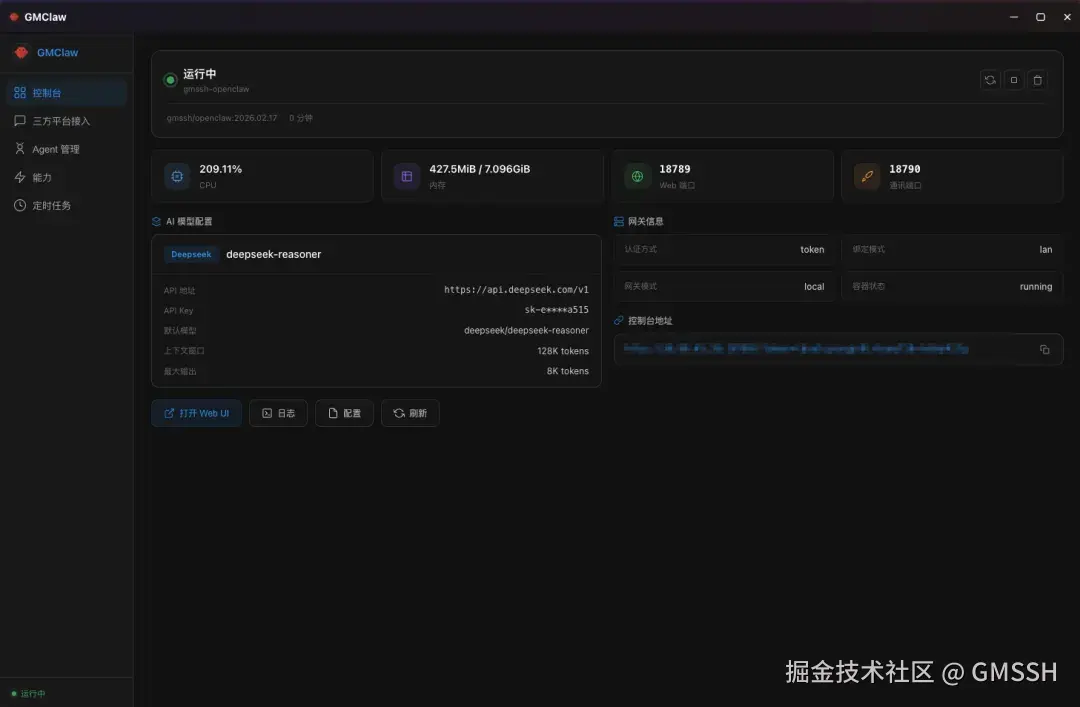The width and height of the screenshot is (1080, 707).
Task: Click the CPU usage icon
Action: (x=177, y=175)
